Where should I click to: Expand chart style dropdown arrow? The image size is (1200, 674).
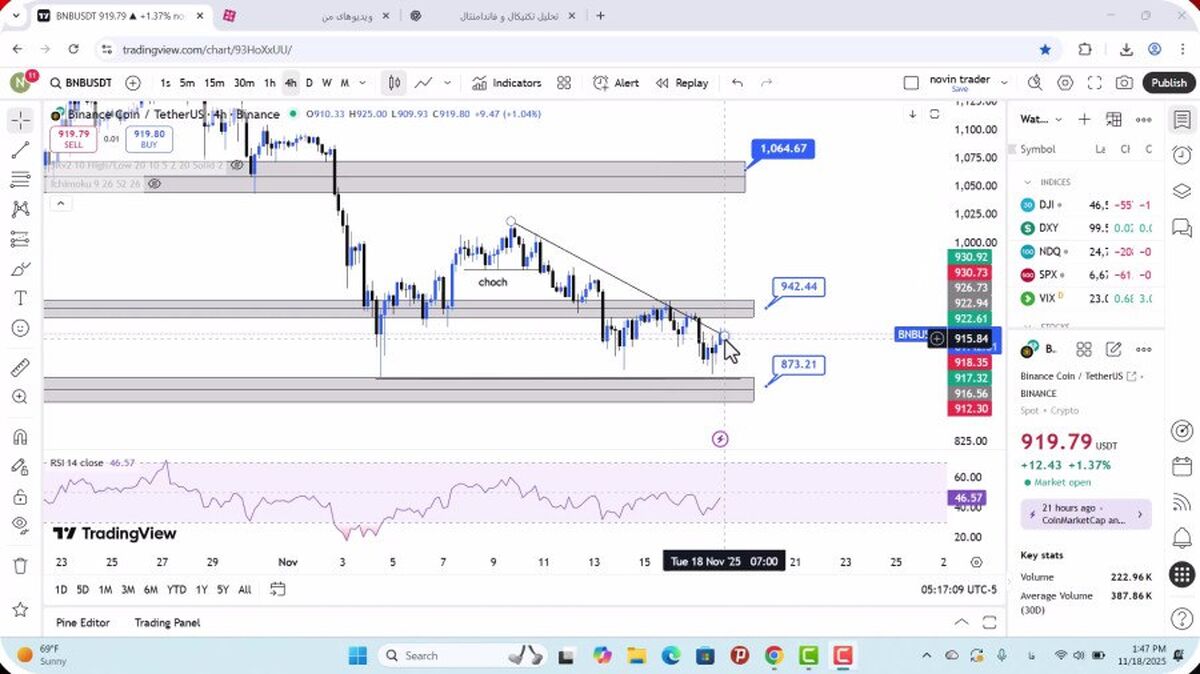pos(447,83)
